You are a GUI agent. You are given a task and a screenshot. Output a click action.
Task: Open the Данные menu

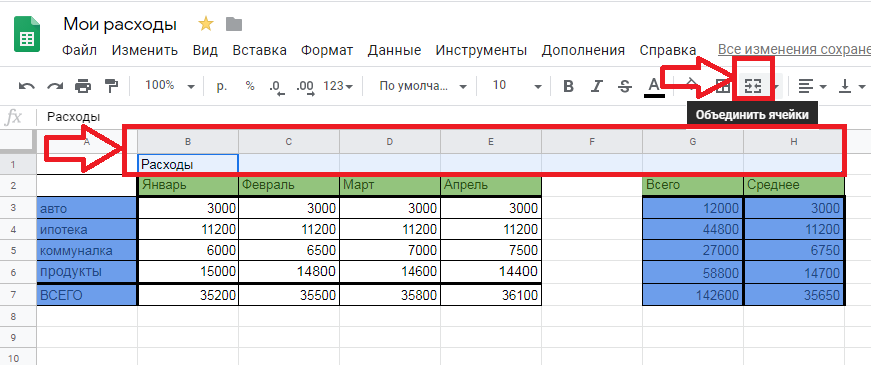[394, 51]
